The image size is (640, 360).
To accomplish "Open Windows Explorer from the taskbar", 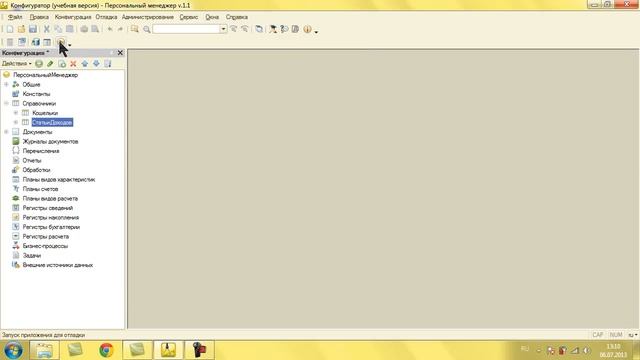I will 44,351.
